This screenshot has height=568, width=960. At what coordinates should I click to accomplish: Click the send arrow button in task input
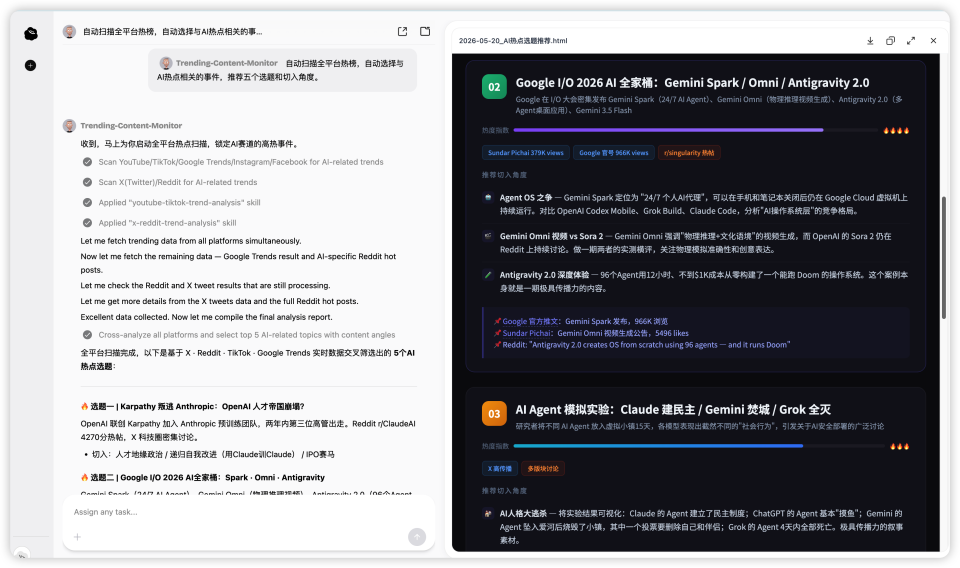click(x=417, y=537)
